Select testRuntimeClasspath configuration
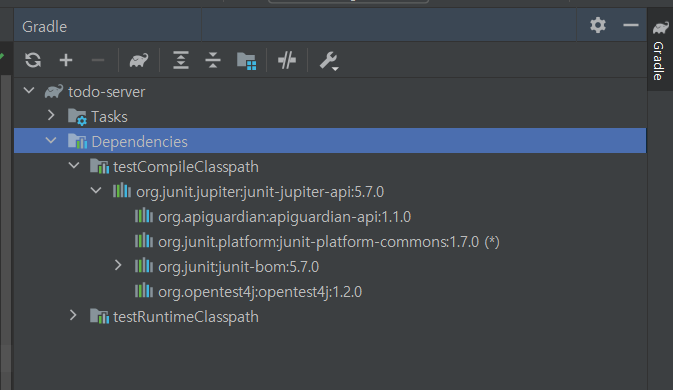673x390 pixels. (x=186, y=317)
